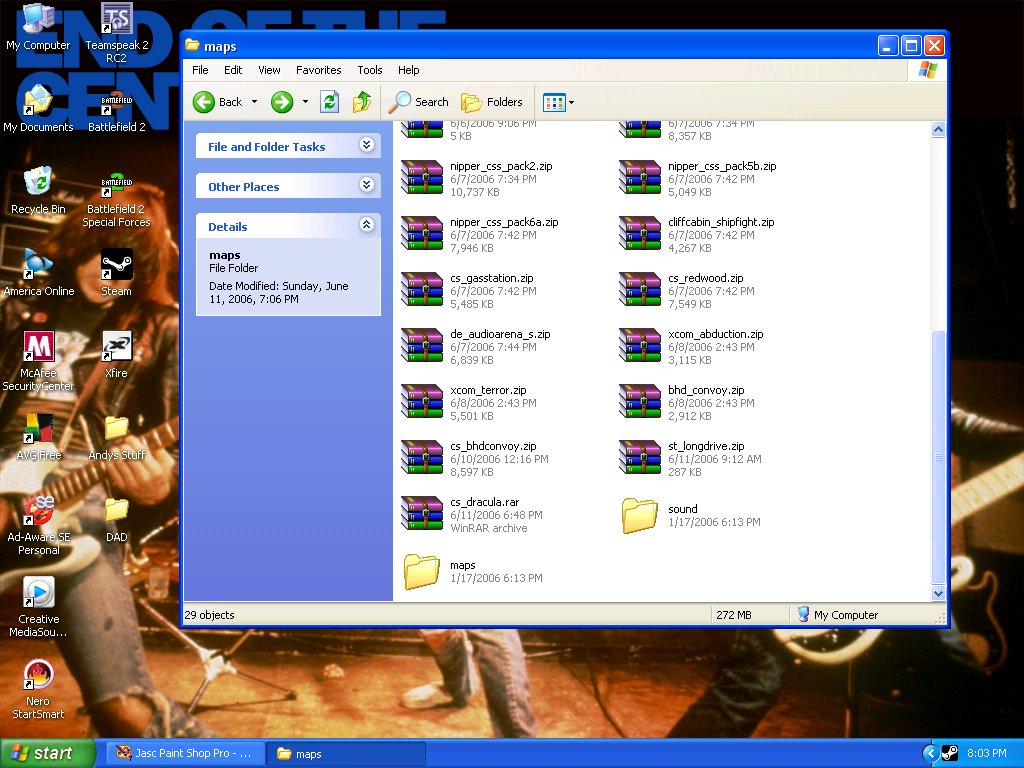This screenshot has height=768, width=1024.
Task: Open the Favorites menu
Action: click(x=318, y=70)
